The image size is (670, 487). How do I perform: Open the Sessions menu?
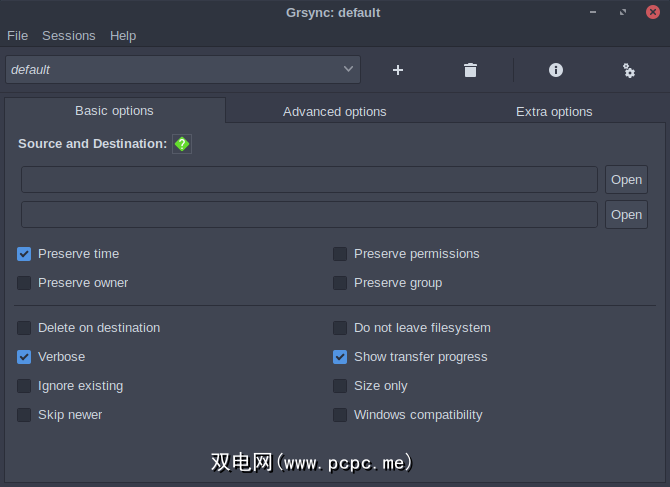coord(69,36)
